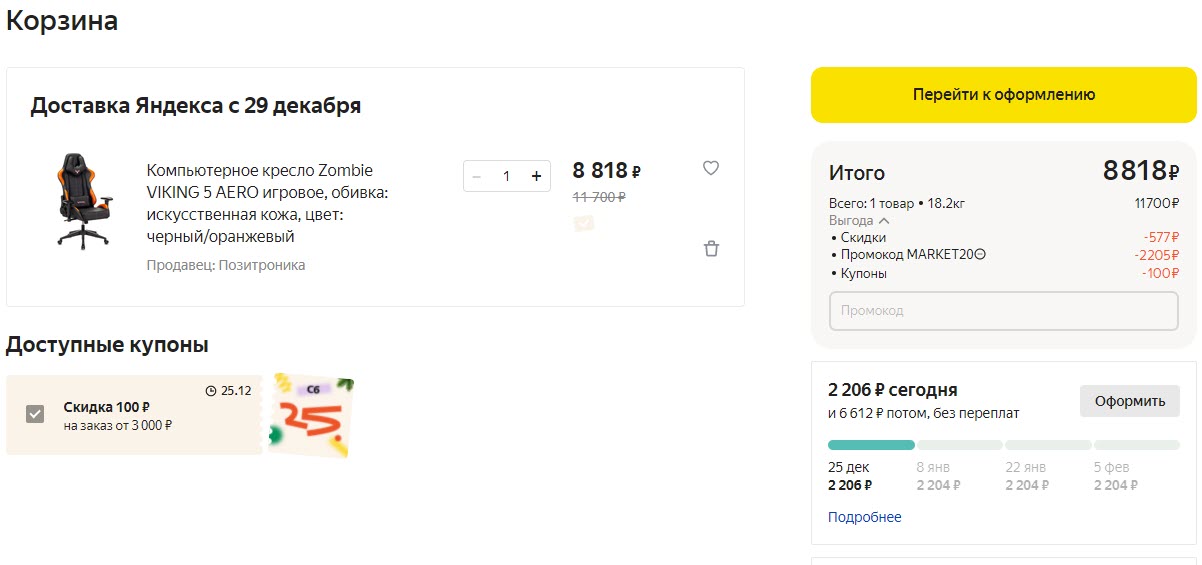Click the Промокод input field
Screen dimensions: 1202x565
point(1004,311)
